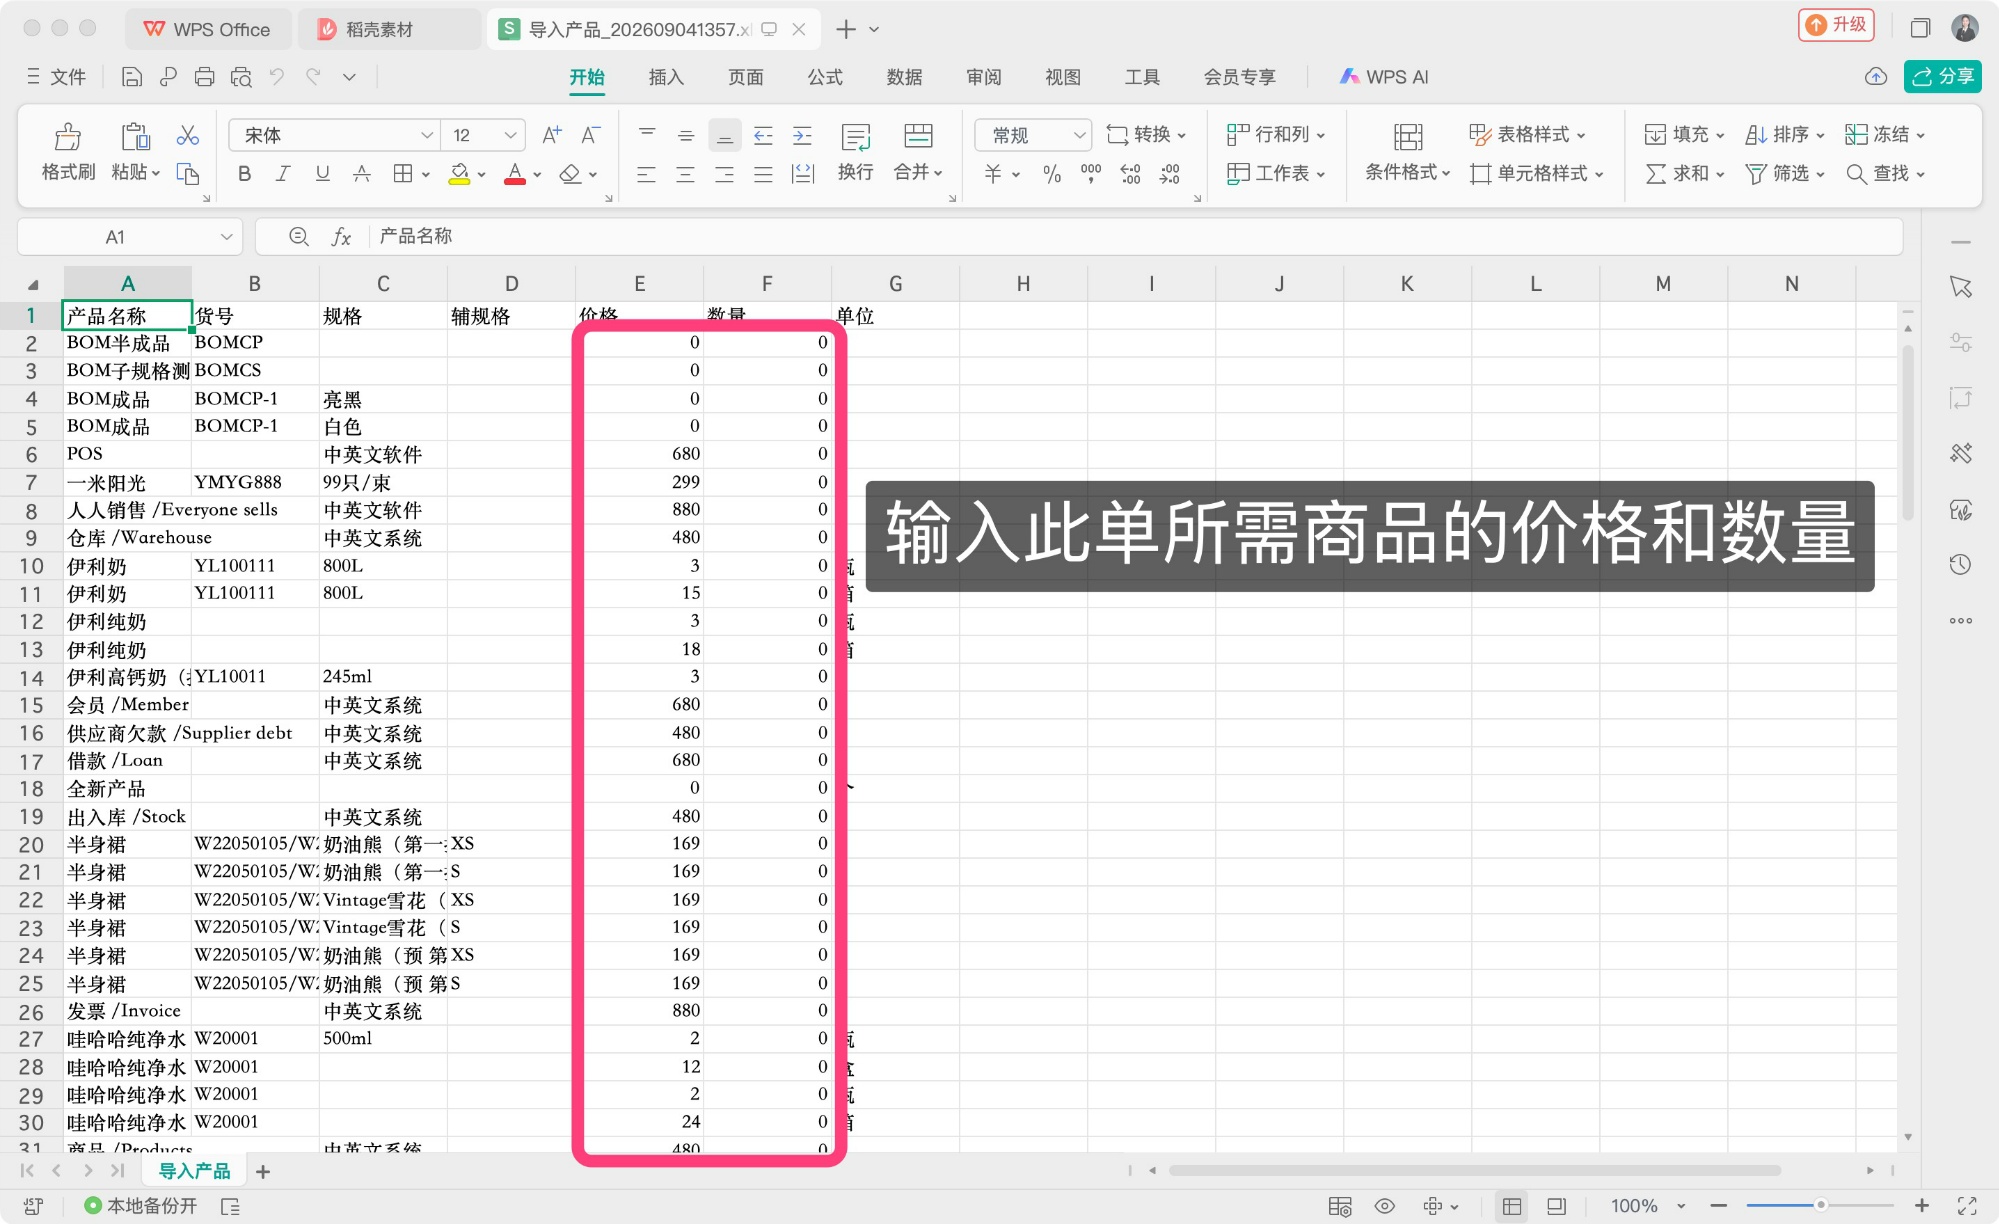Click the Format Painter (格式刷) icon
The image size is (1999, 1224).
coord(68,136)
